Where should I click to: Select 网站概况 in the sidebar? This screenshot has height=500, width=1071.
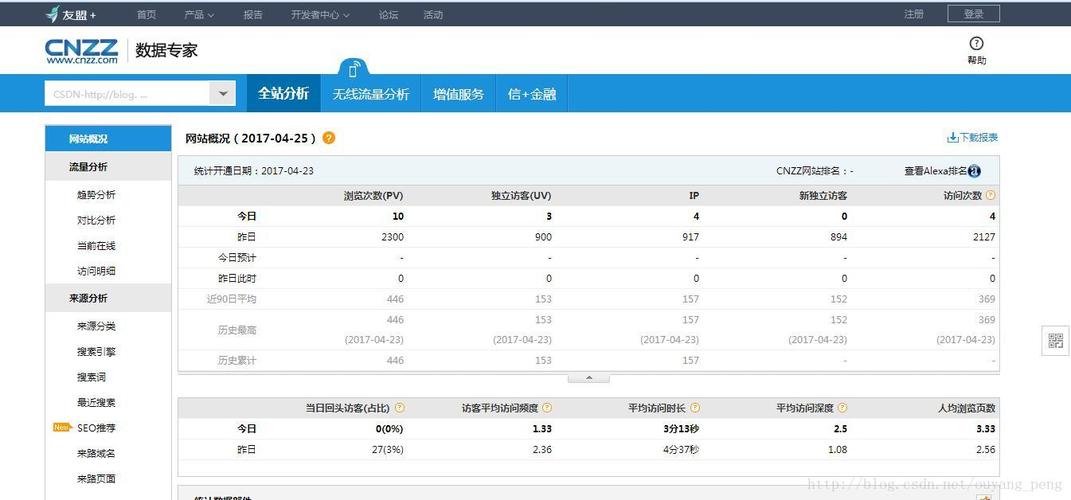(108, 139)
